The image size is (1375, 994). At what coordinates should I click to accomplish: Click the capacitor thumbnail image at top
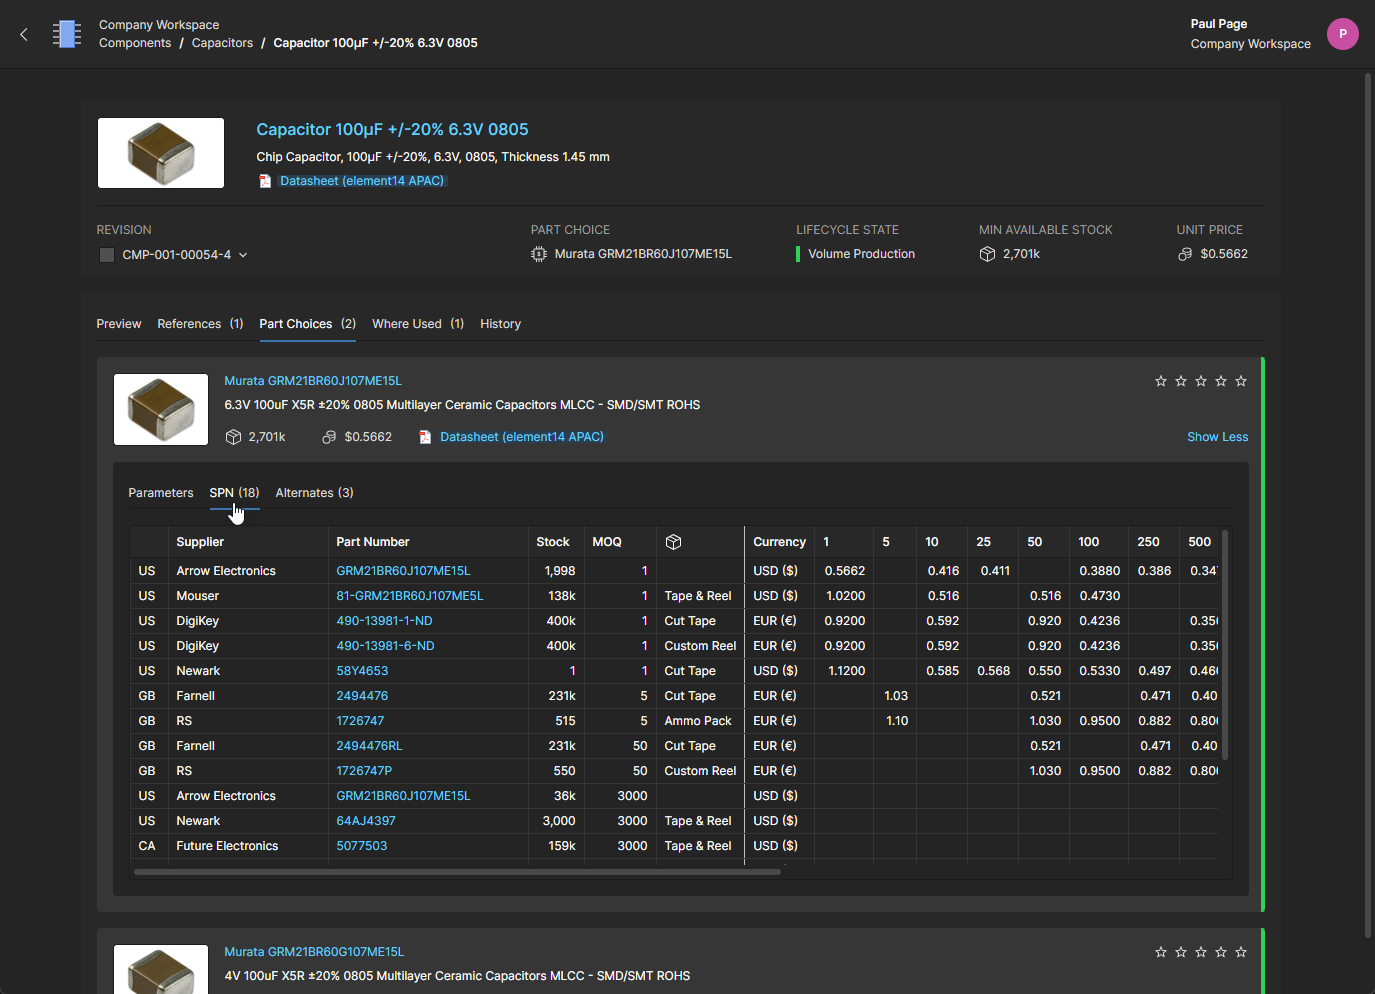coord(161,153)
